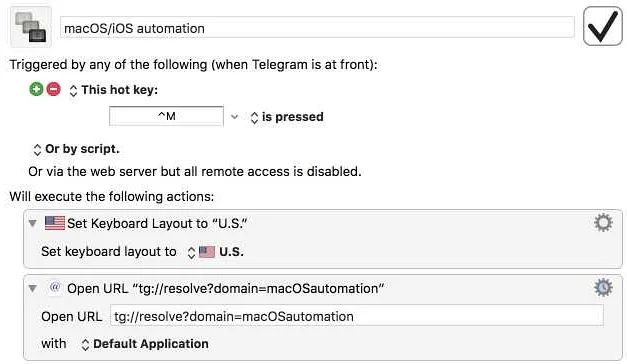The height and width of the screenshot is (364, 627).
Task: Toggle the macro enabled checkmark
Action: (x=603, y=26)
